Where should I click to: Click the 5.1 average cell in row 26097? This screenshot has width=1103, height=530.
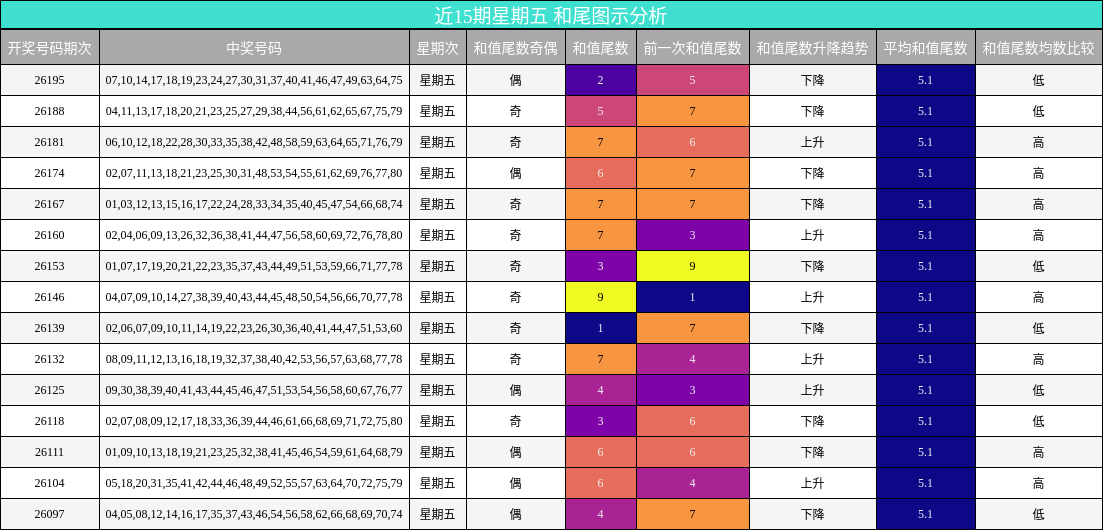pyautogui.click(x=926, y=514)
